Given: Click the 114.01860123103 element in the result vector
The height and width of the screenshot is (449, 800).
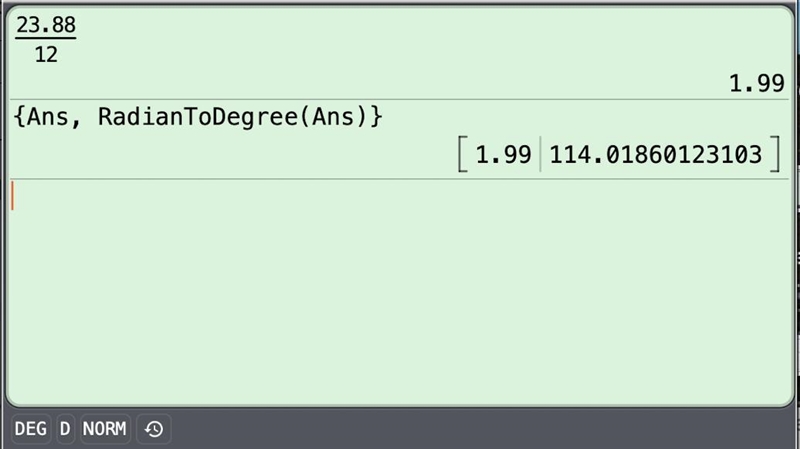Looking at the screenshot, I should click(x=656, y=155).
